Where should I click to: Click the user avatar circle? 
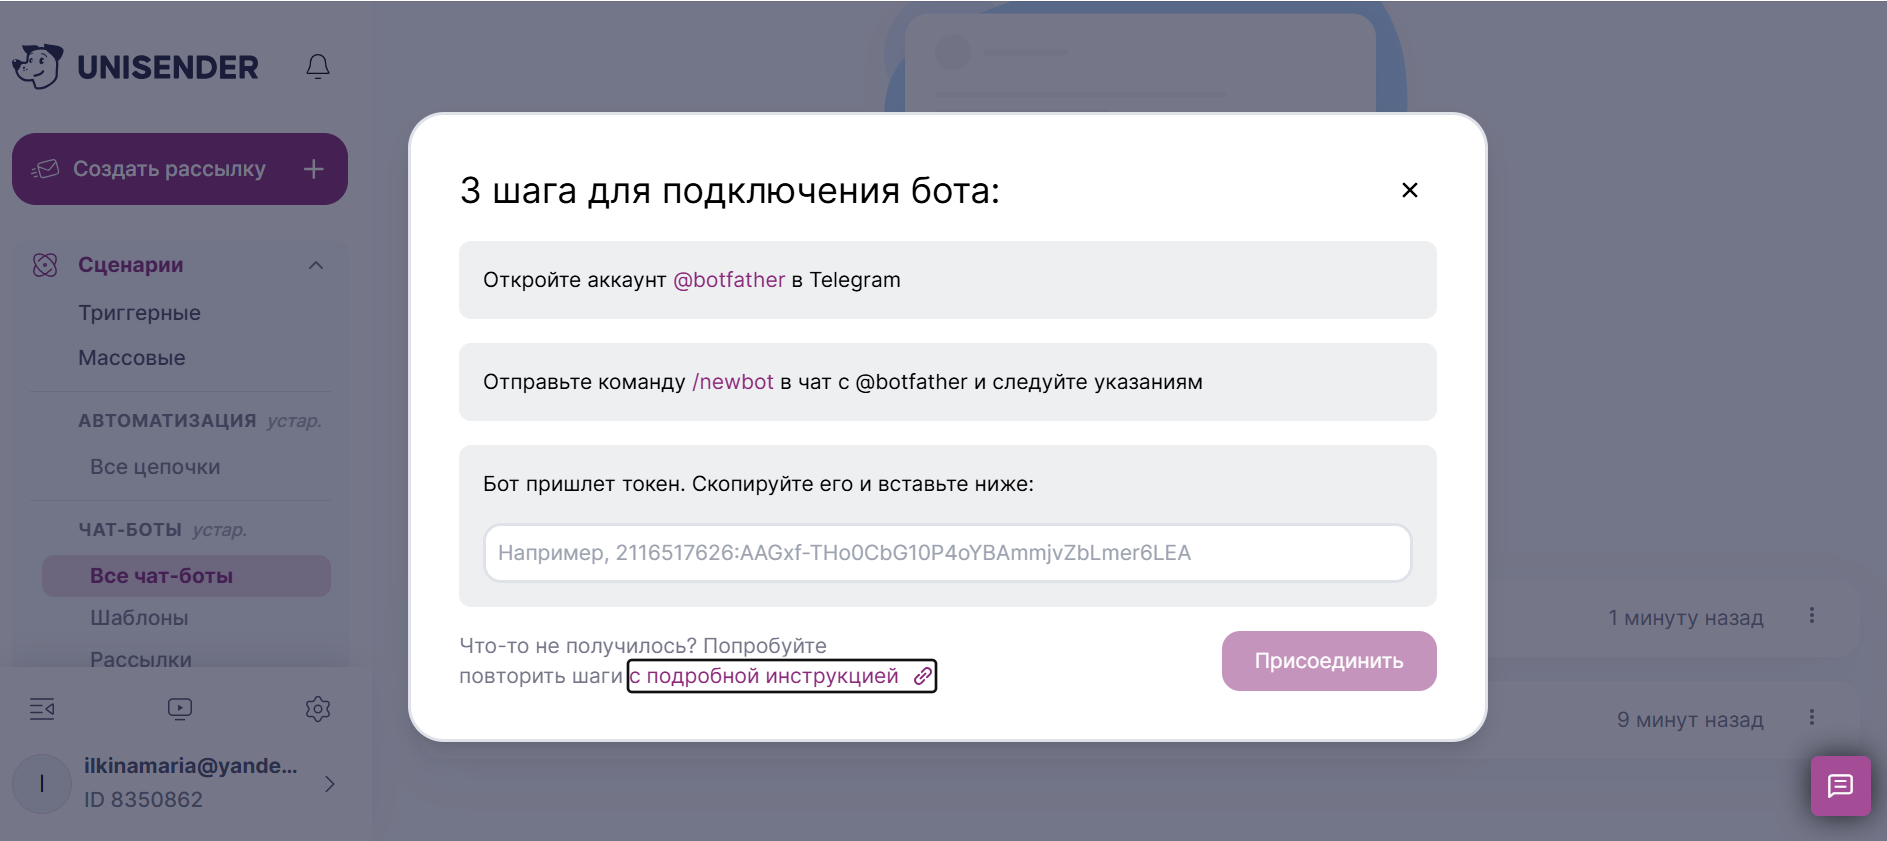tap(42, 784)
